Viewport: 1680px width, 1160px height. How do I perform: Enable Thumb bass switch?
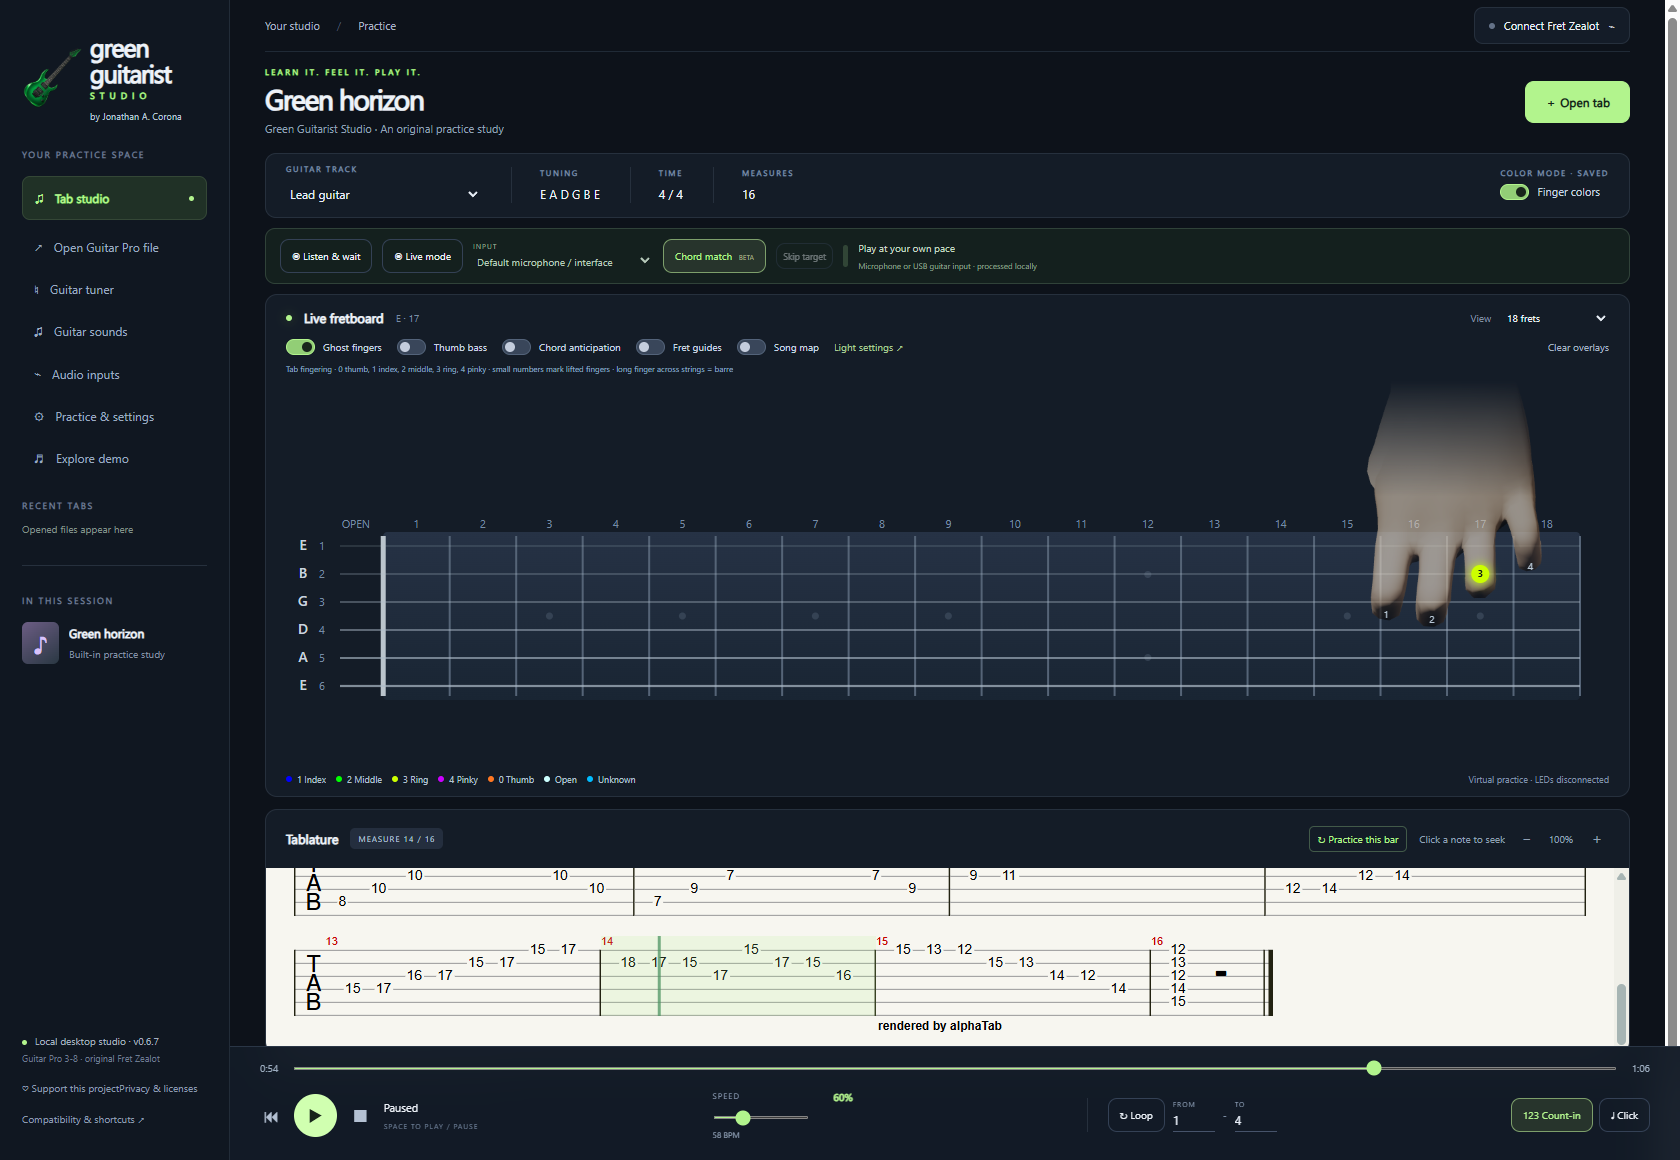tap(411, 347)
